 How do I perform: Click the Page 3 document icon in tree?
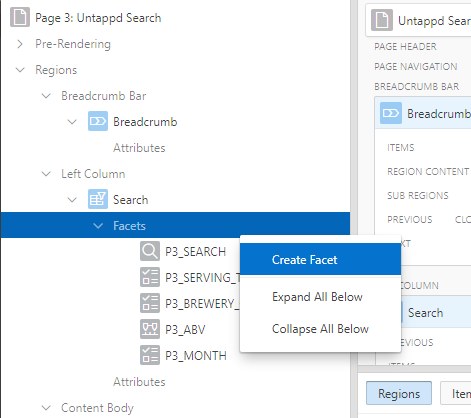[x=20, y=17]
